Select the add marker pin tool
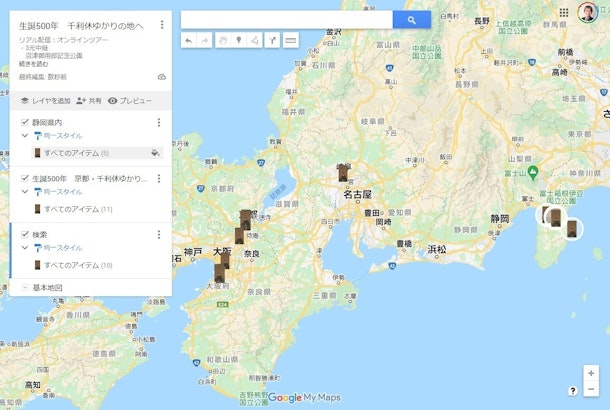This screenshot has height=410, width=610. click(239, 40)
